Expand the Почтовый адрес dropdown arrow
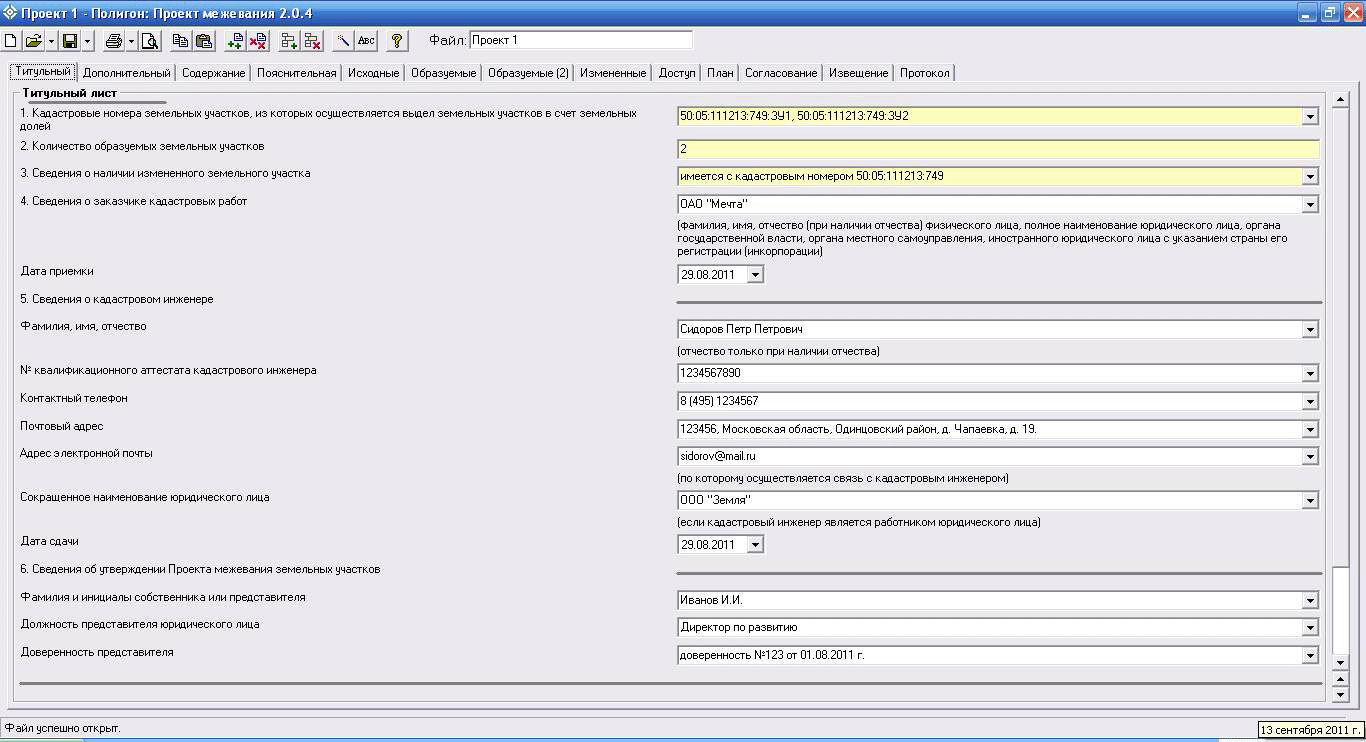 click(1310, 430)
